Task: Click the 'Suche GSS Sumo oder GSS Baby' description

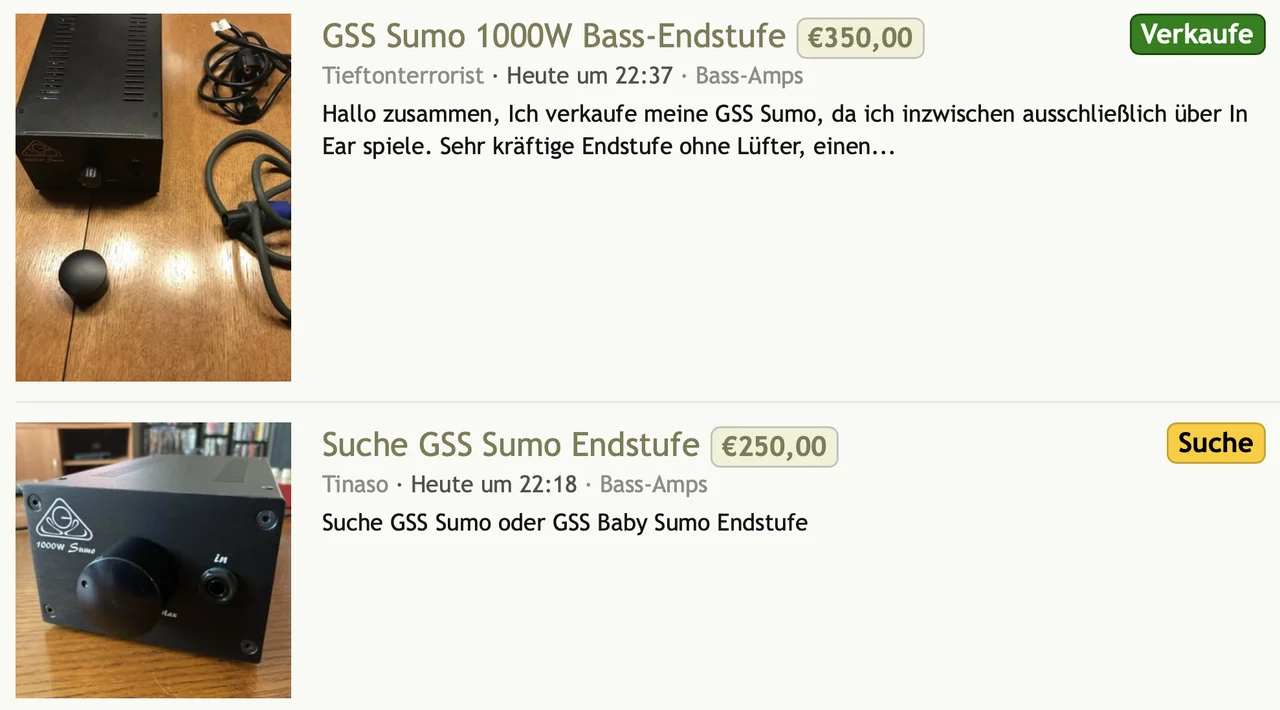Action: tap(564, 522)
